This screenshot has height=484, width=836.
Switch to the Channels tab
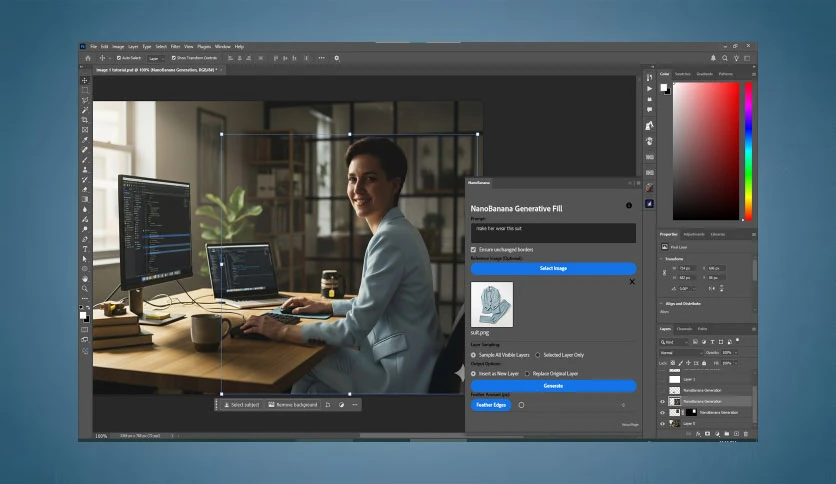tap(684, 329)
